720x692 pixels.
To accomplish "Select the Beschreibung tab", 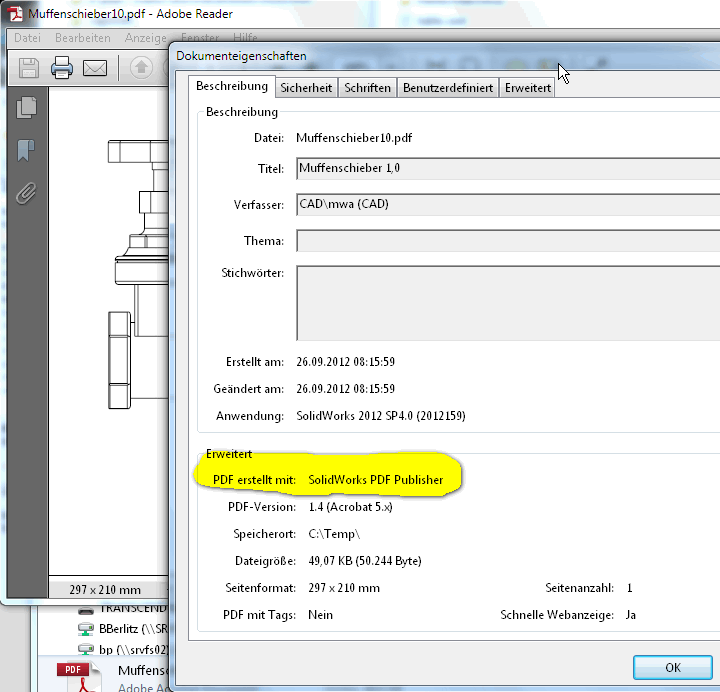I will tap(232, 86).
